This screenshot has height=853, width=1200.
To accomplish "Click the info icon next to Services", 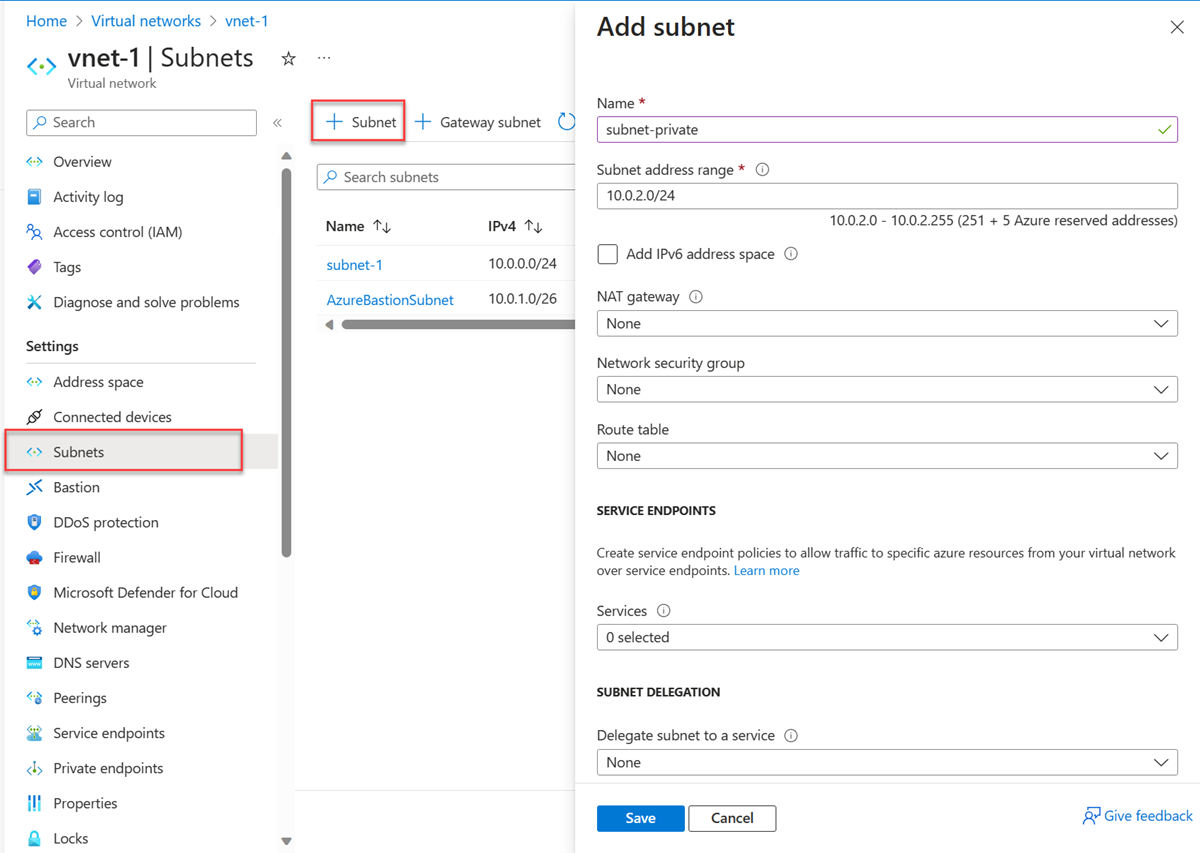I will (x=663, y=611).
